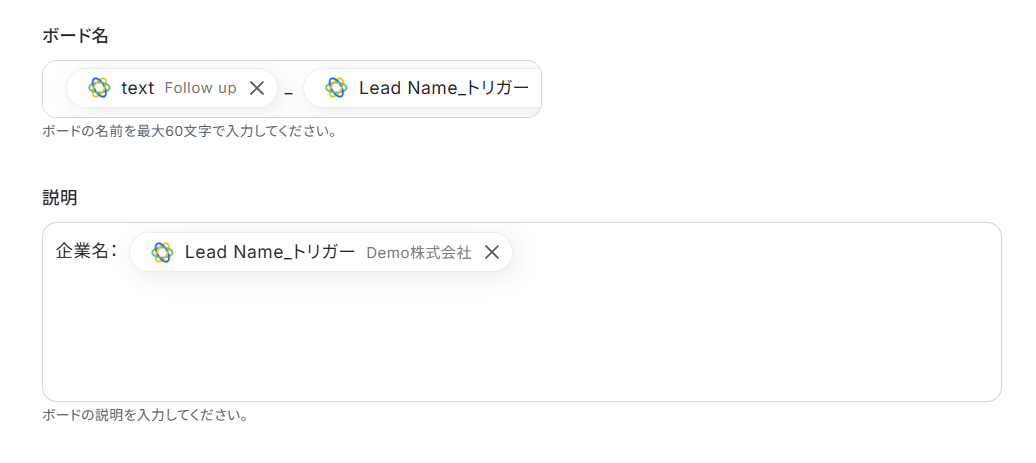Place cursor at underscore between board-name chips
This screenshot has width=1036, height=463.
tap(289, 92)
